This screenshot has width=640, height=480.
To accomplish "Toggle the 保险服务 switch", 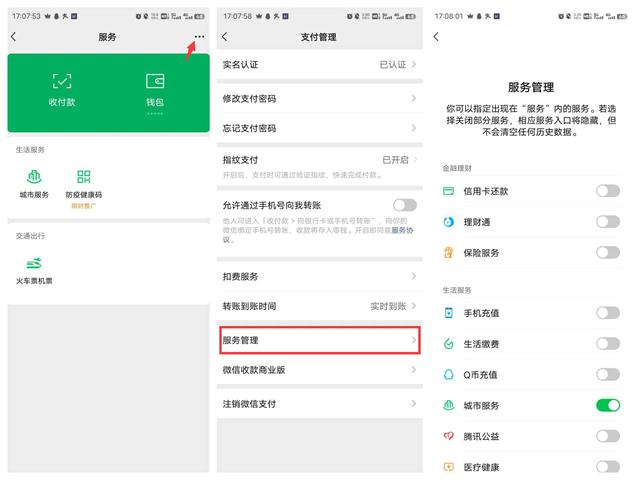I will (x=608, y=252).
